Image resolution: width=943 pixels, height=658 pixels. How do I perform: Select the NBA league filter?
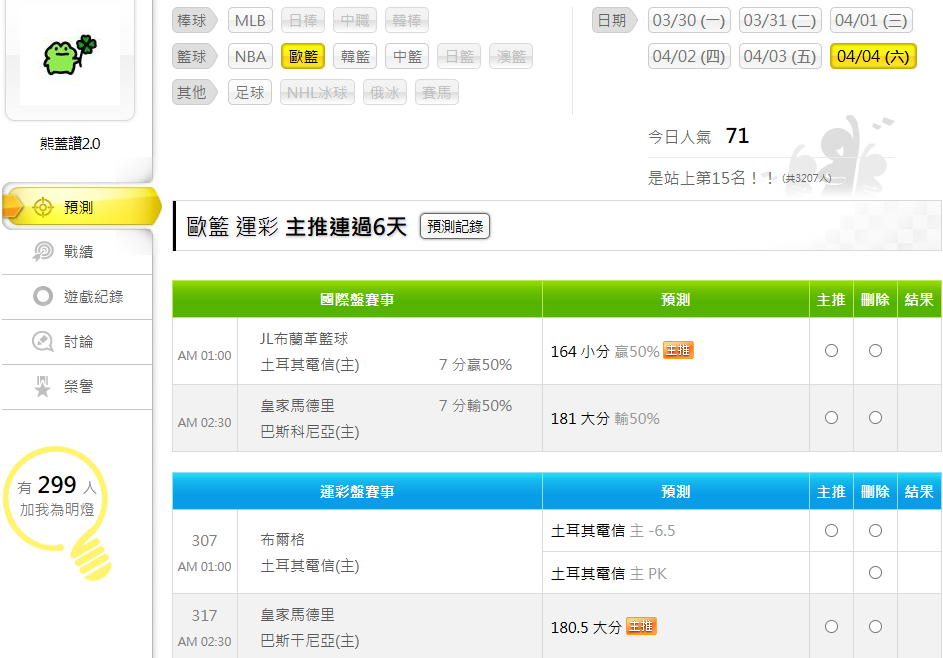[x=250, y=57]
